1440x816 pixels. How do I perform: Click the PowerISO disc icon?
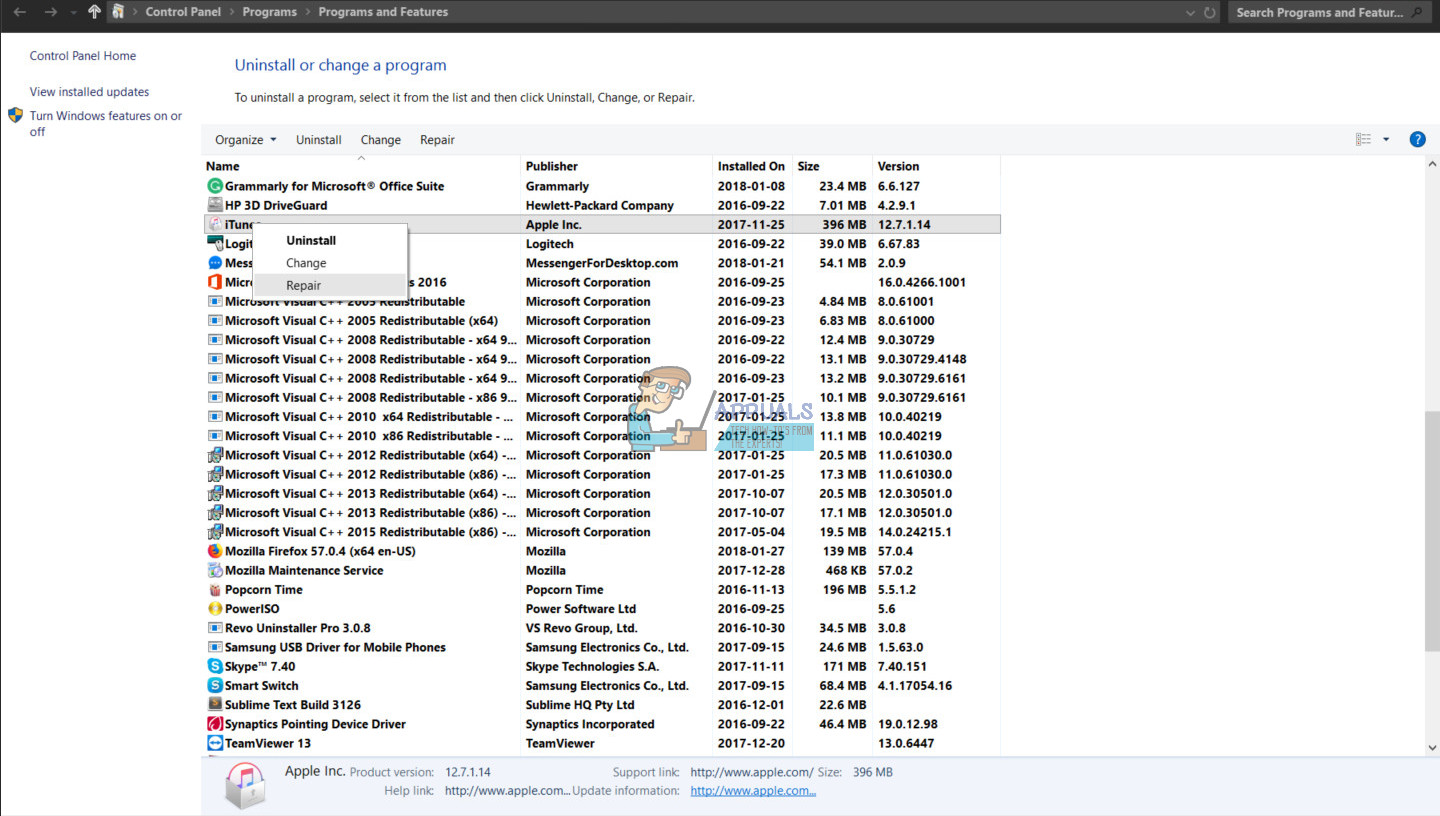point(214,609)
